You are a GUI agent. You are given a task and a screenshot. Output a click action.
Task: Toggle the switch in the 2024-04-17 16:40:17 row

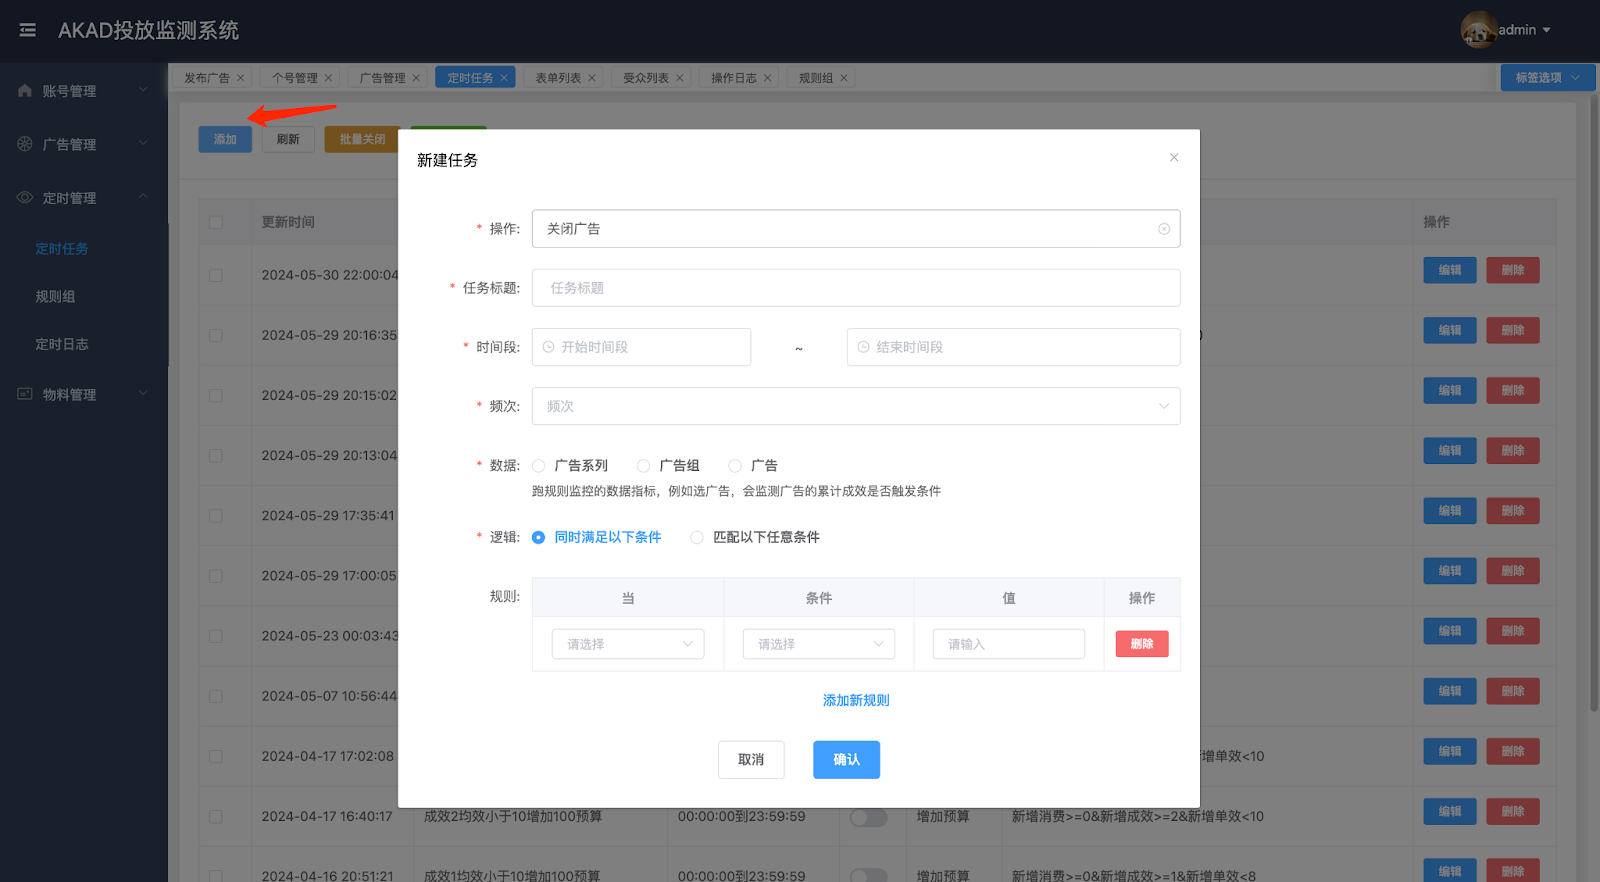(x=868, y=817)
